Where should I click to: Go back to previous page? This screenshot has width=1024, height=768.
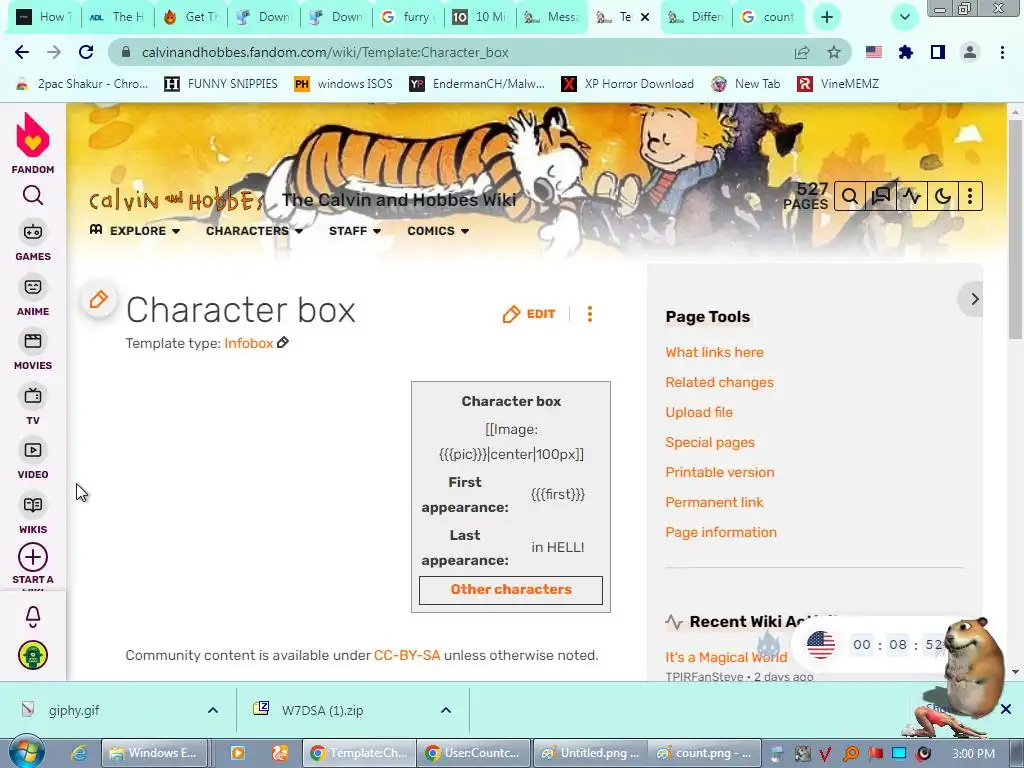point(22,52)
